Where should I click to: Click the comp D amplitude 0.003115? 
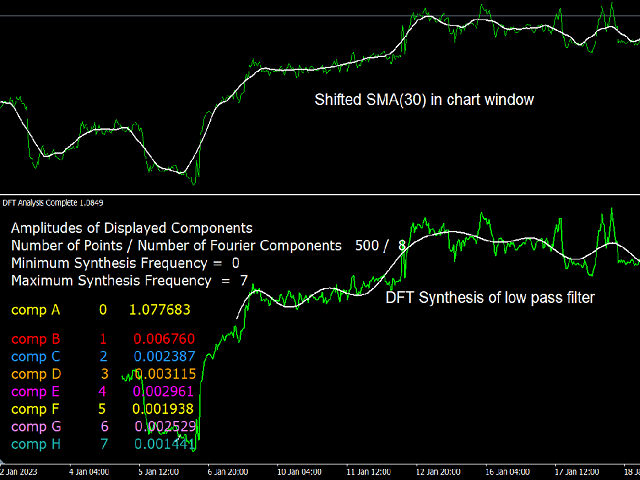[165, 374]
